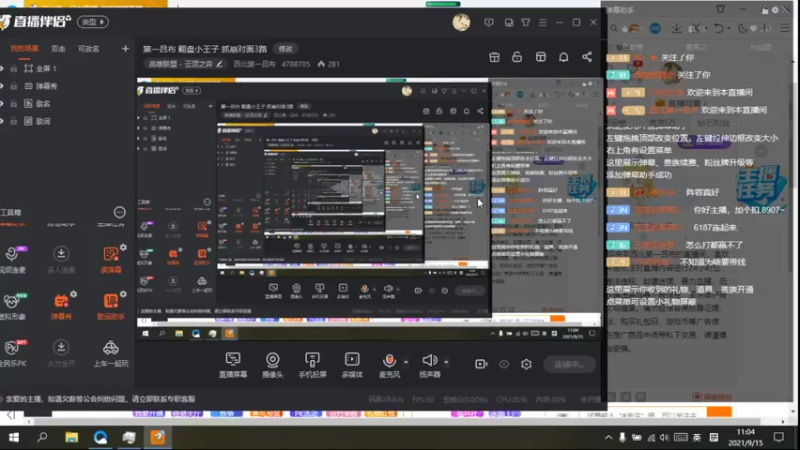Screen dimensions: 800x450
Task: Toggle visibility of 弹幕秀 source
Action: coord(2,86)
